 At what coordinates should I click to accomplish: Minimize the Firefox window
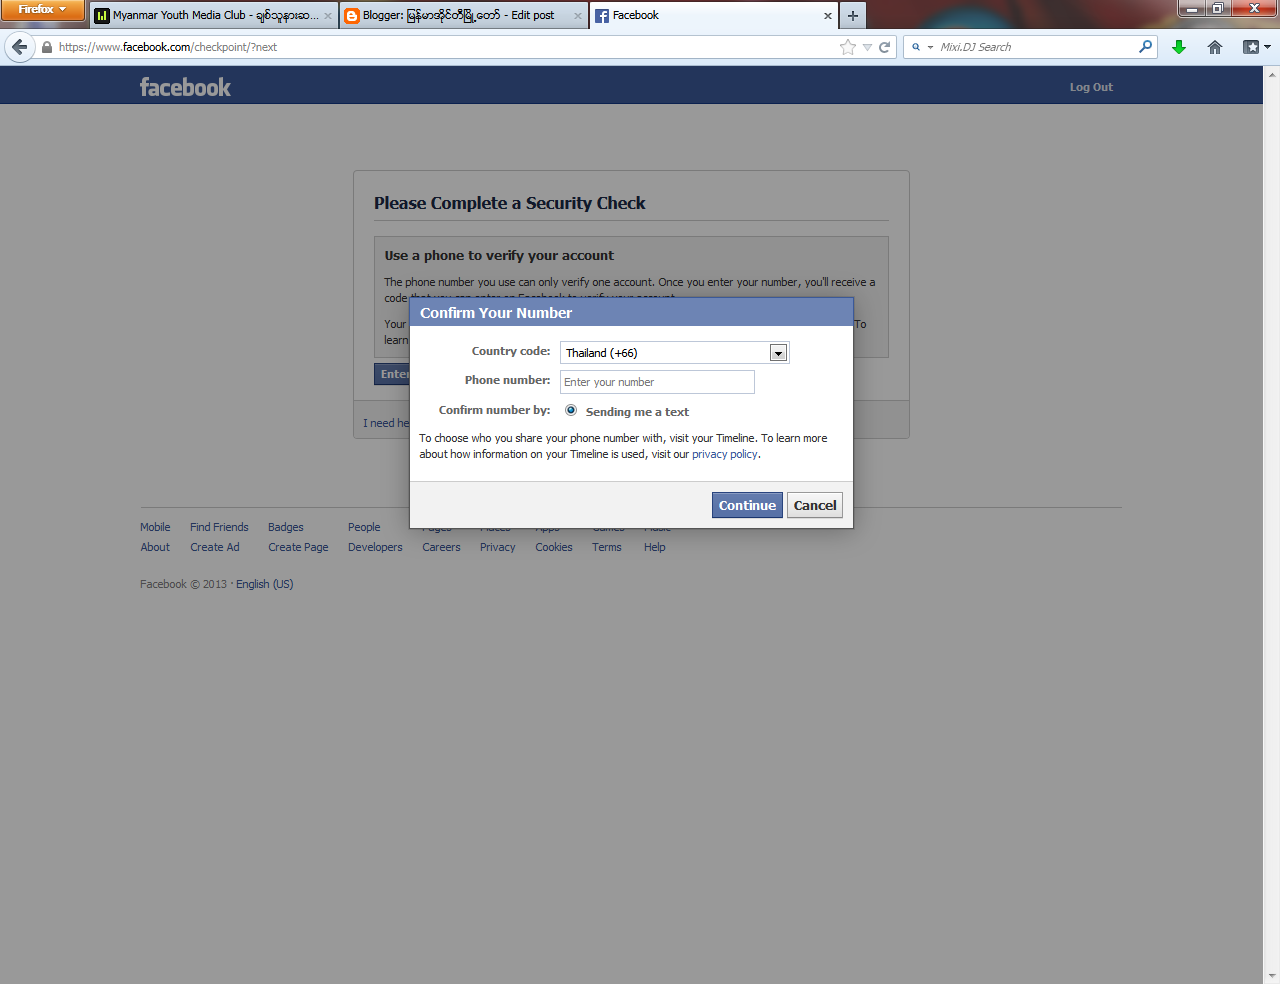point(1191,9)
